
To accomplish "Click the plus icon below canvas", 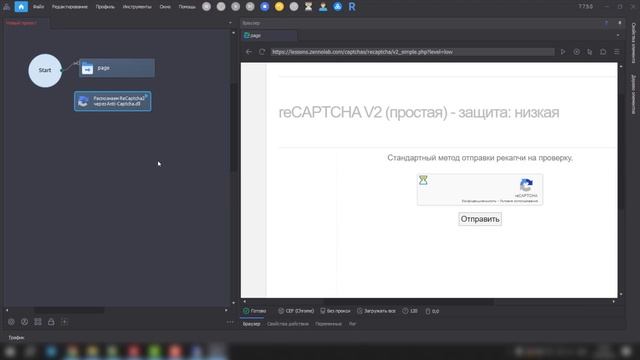I will 64,322.
